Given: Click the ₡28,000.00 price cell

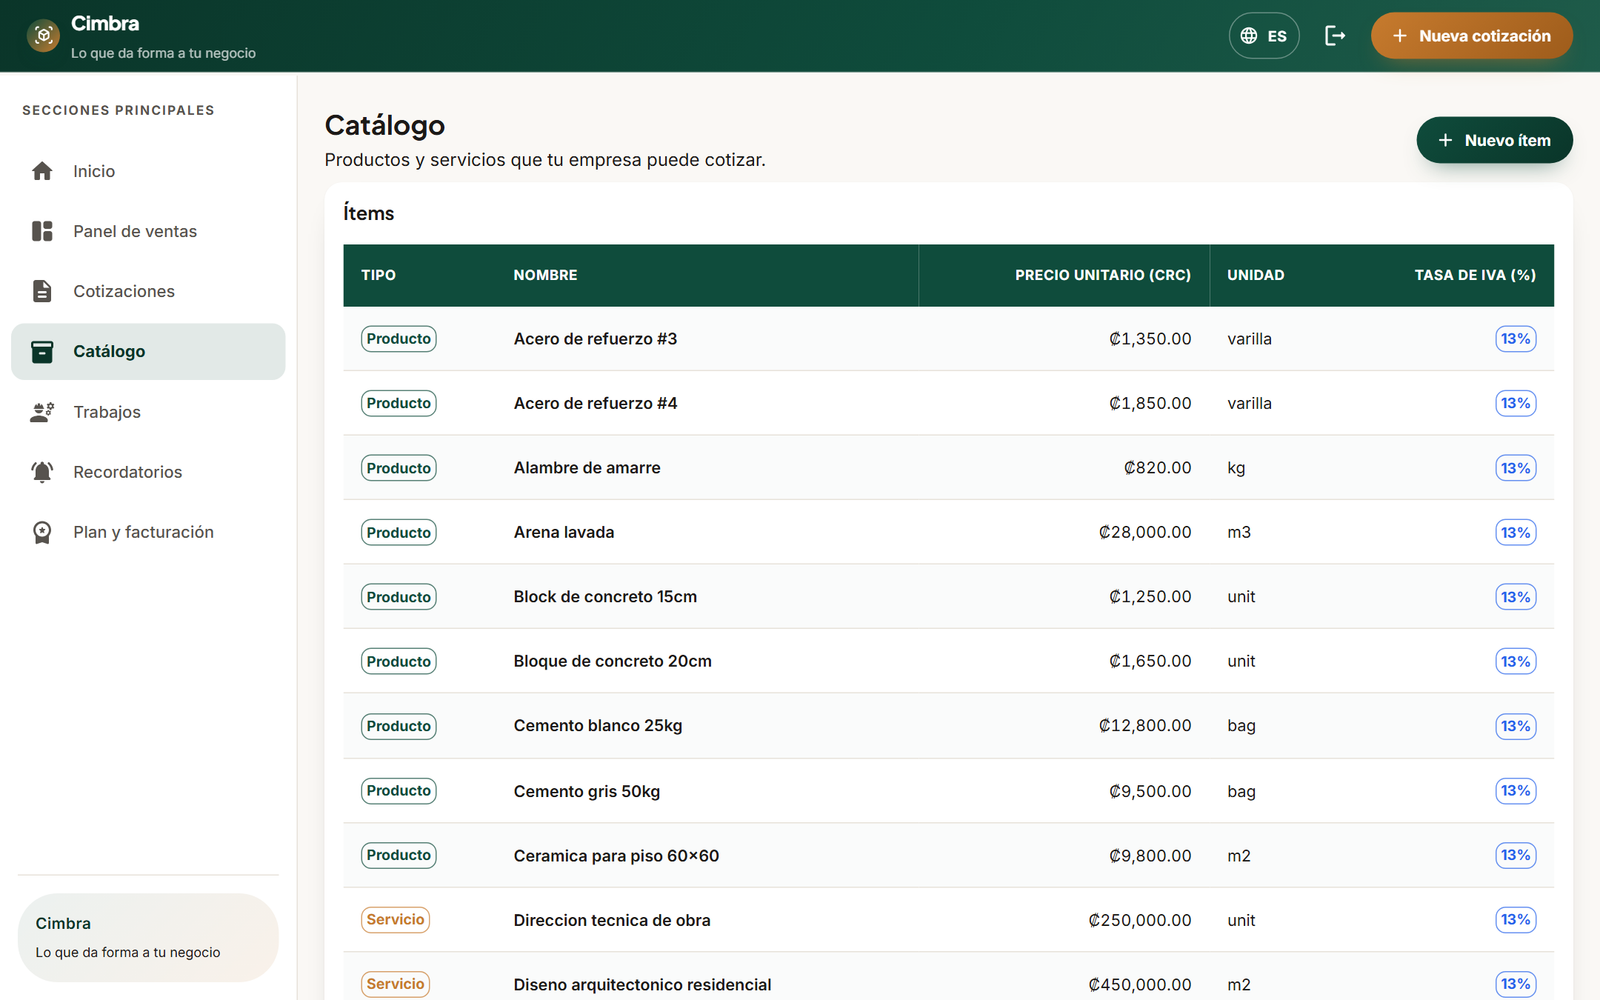Looking at the screenshot, I should tap(1145, 532).
